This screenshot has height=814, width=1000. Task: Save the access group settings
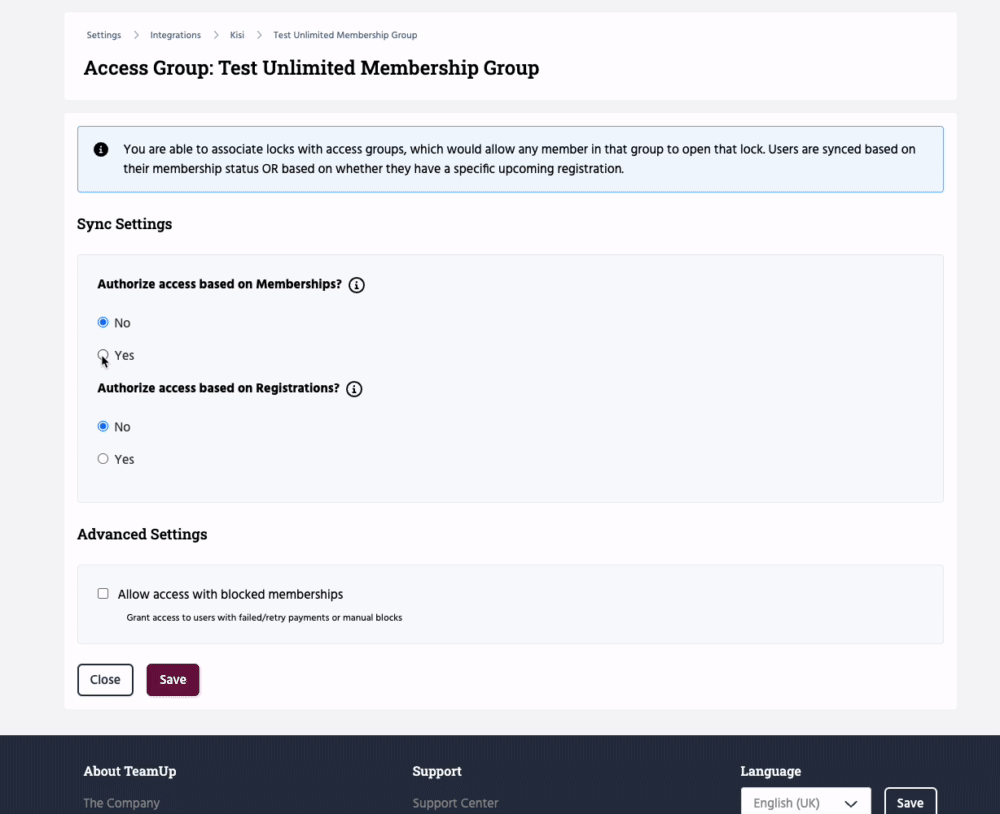[173, 680]
